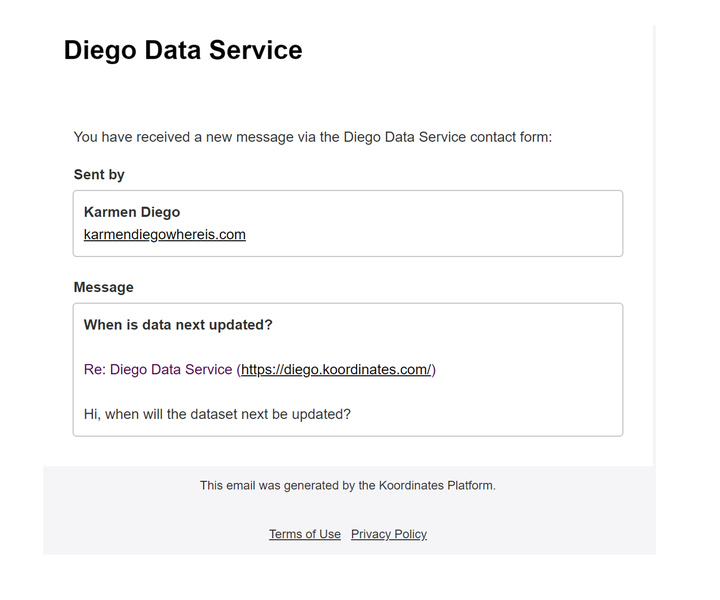
Task: Open the Terms of Use link
Action: point(305,534)
